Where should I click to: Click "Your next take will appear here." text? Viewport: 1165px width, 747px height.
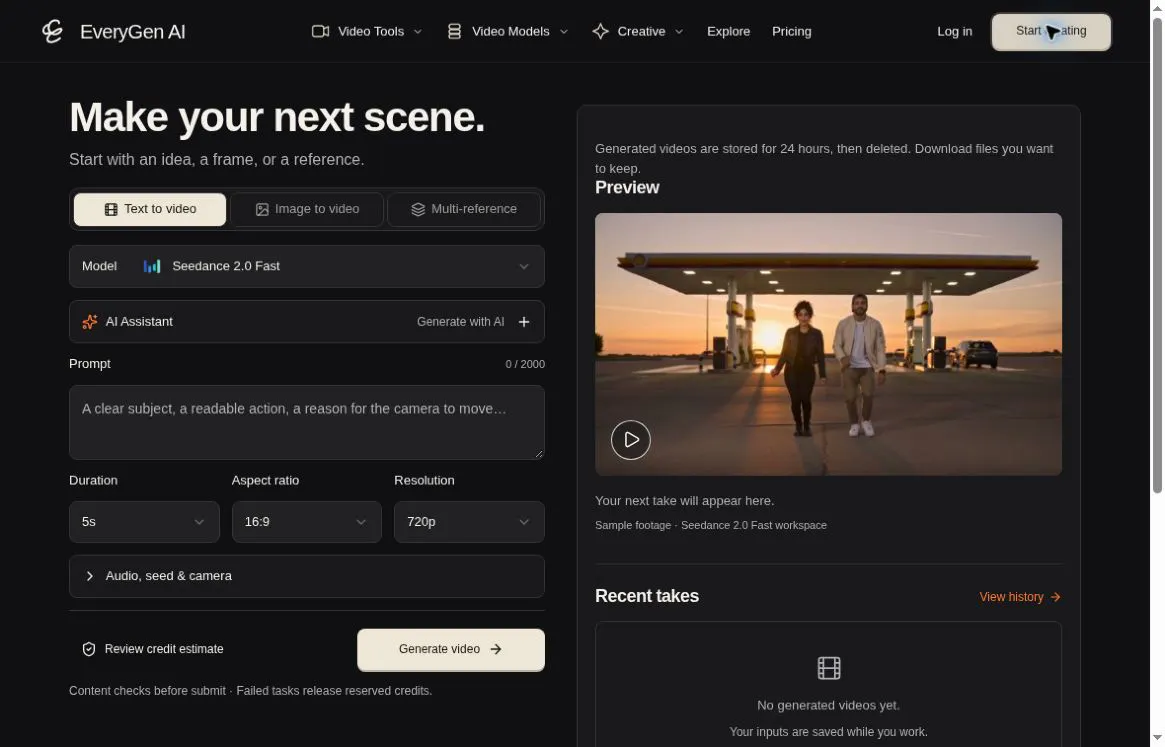click(684, 501)
